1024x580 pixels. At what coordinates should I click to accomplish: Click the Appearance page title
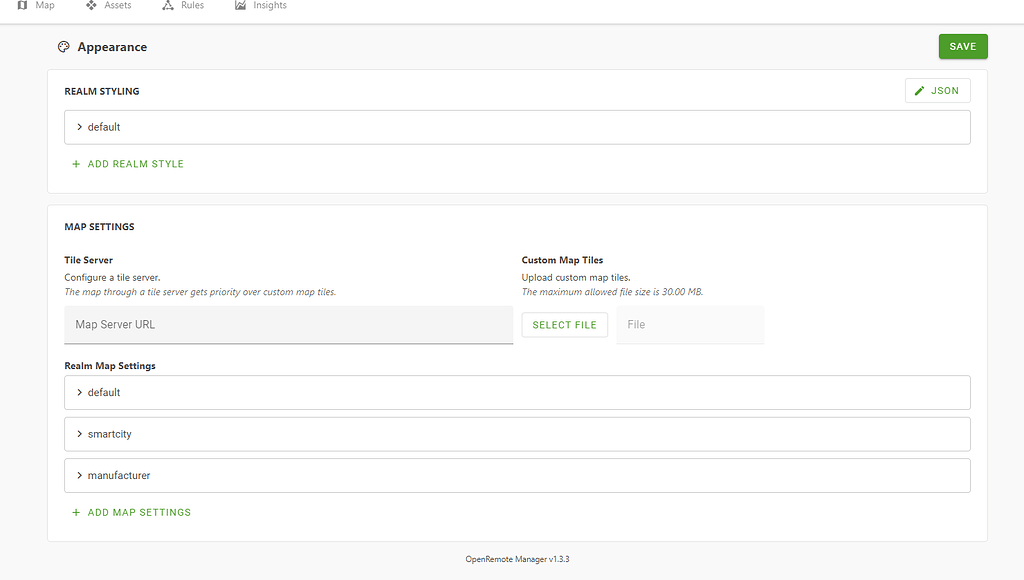pos(112,47)
